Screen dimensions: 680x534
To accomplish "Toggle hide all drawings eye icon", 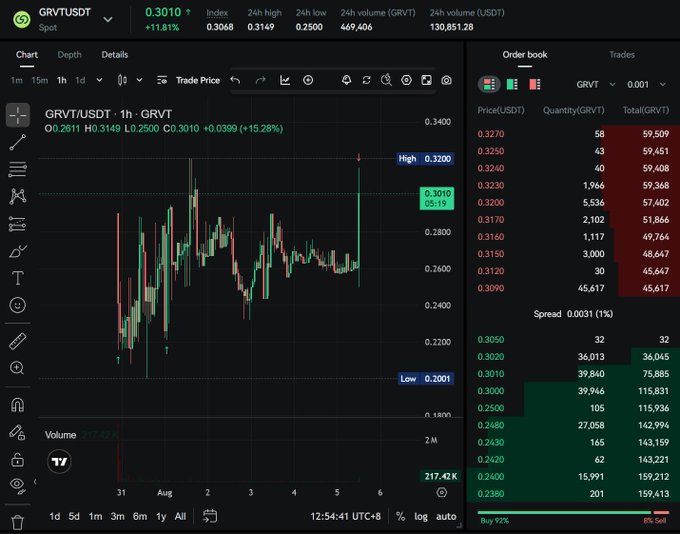I will (18, 485).
